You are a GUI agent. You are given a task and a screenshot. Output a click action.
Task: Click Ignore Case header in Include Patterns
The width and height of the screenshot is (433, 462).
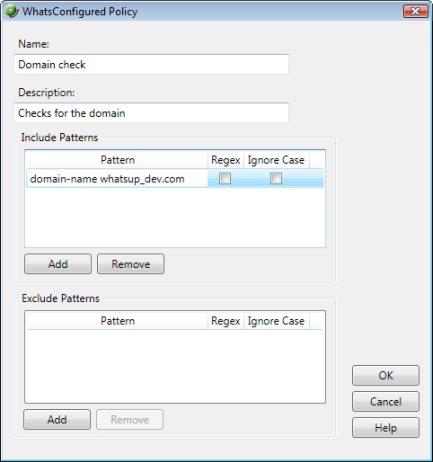click(x=276, y=160)
